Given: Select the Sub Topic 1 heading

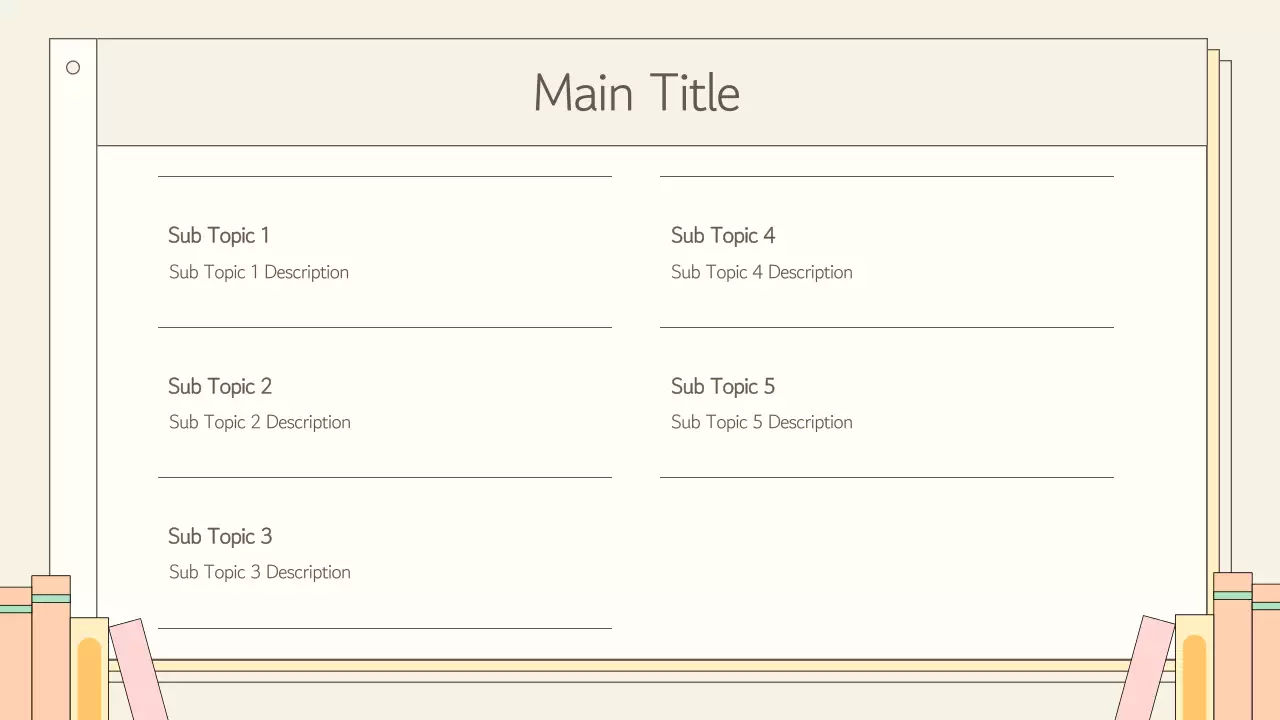Looking at the screenshot, I should pos(218,236).
